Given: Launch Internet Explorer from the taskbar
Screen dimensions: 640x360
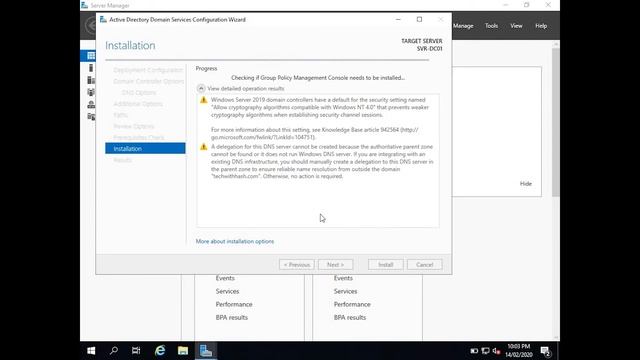Looking at the screenshot, I should point(160,351).
